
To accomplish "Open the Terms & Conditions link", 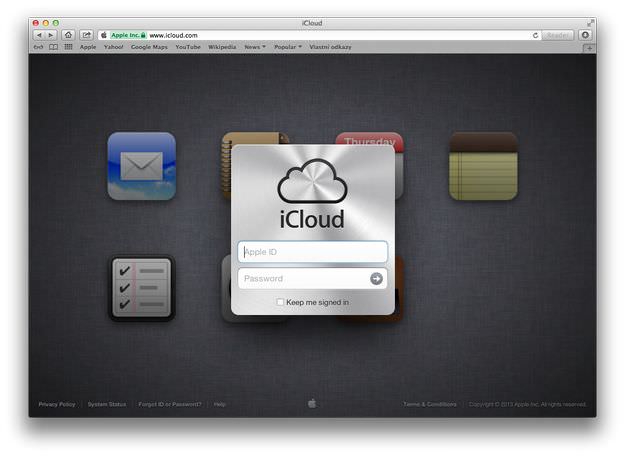I will coord(430,404).
